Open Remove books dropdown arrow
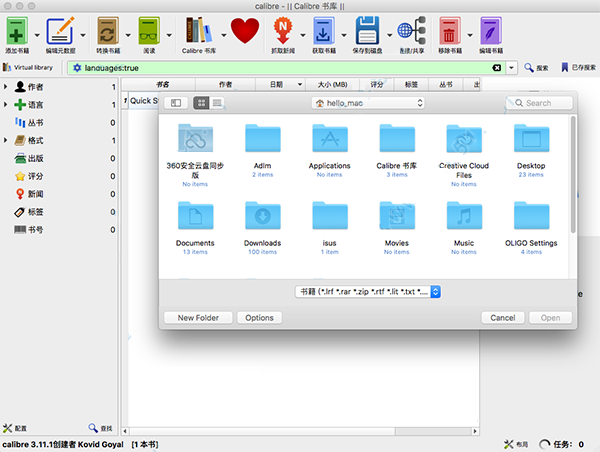 [470, 35]
